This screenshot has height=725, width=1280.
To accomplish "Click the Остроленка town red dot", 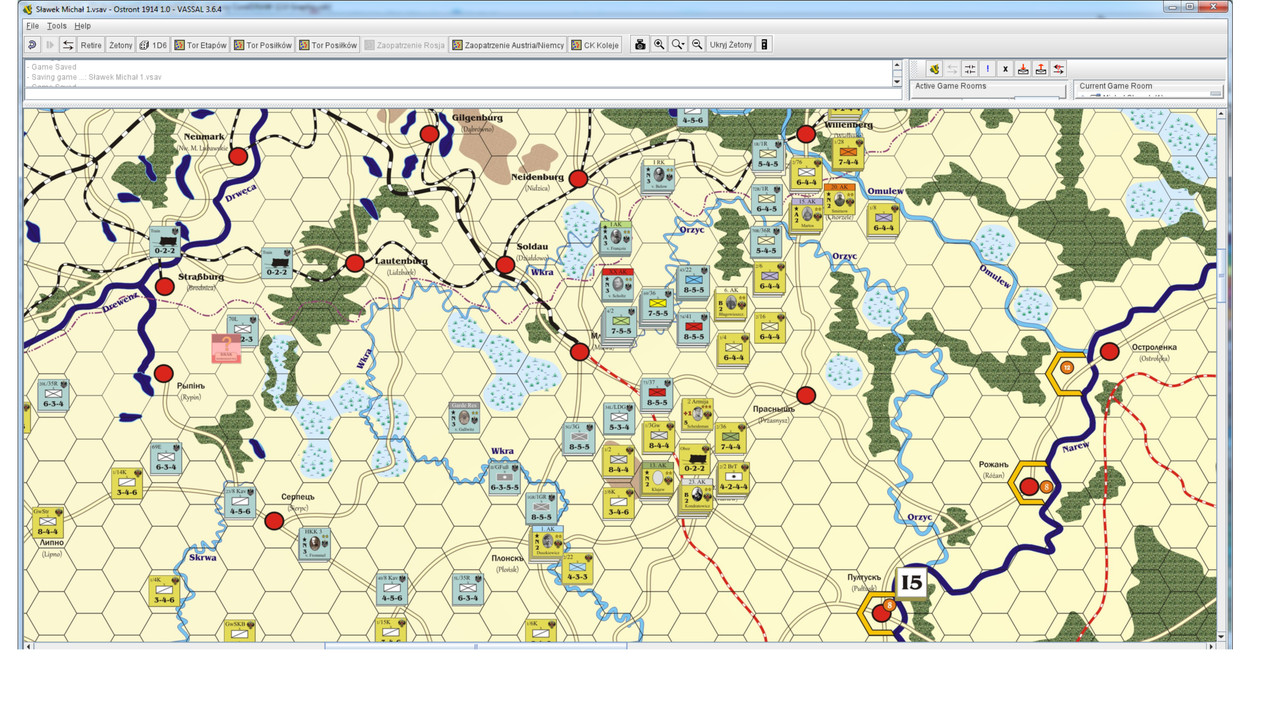I will click(1109, 351).
